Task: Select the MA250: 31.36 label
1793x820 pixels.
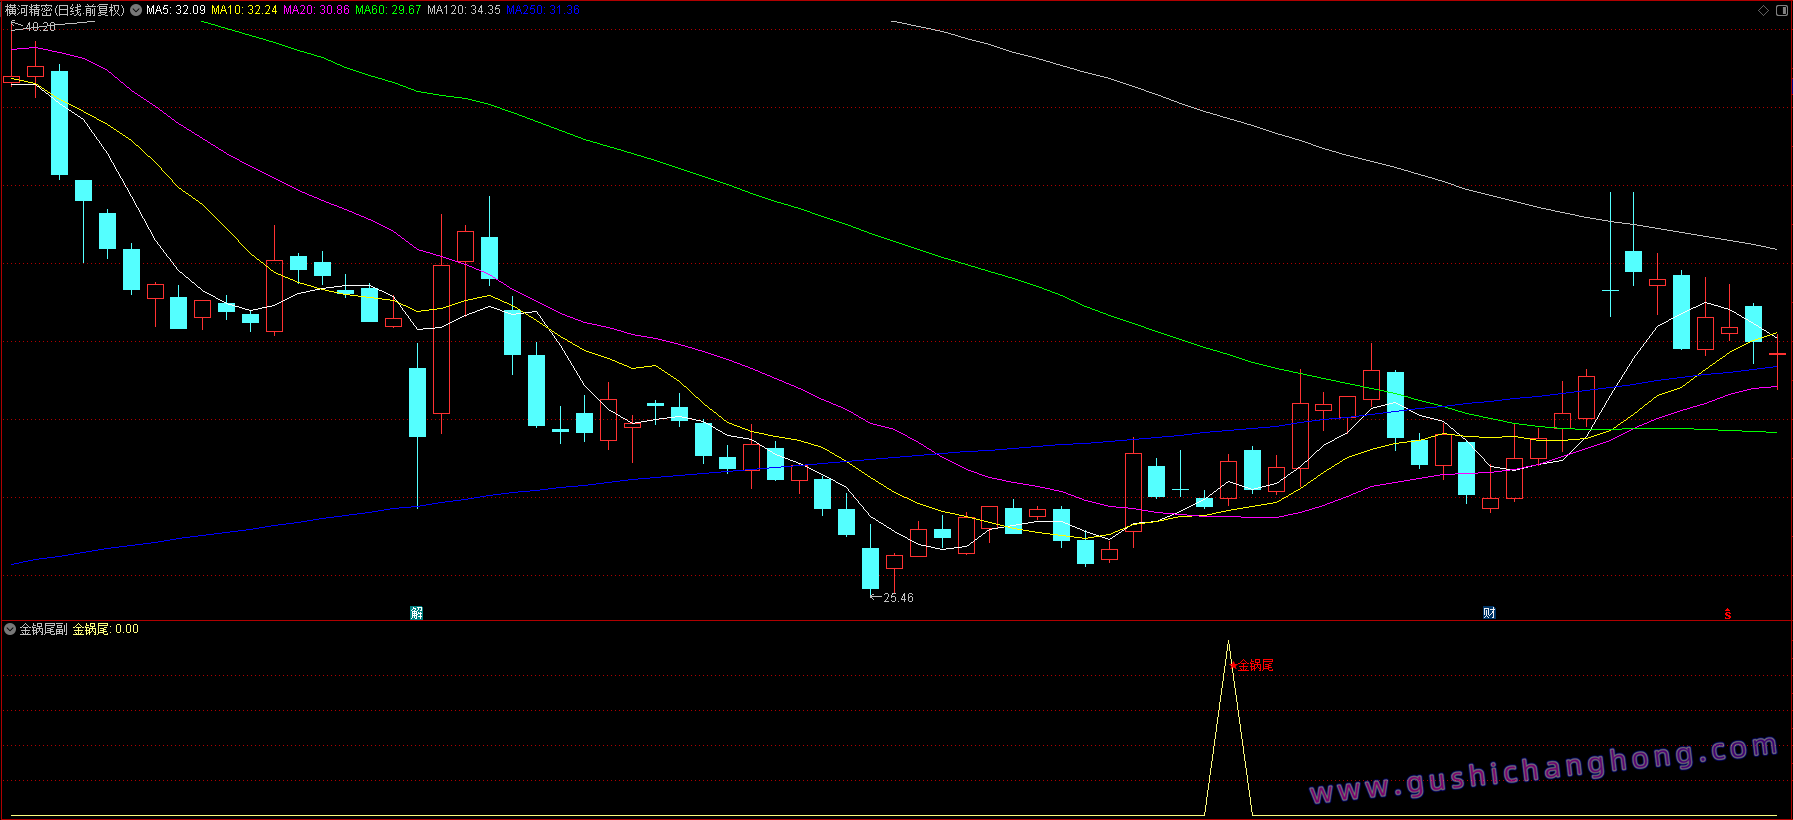Action: click(x=543, y=10)
